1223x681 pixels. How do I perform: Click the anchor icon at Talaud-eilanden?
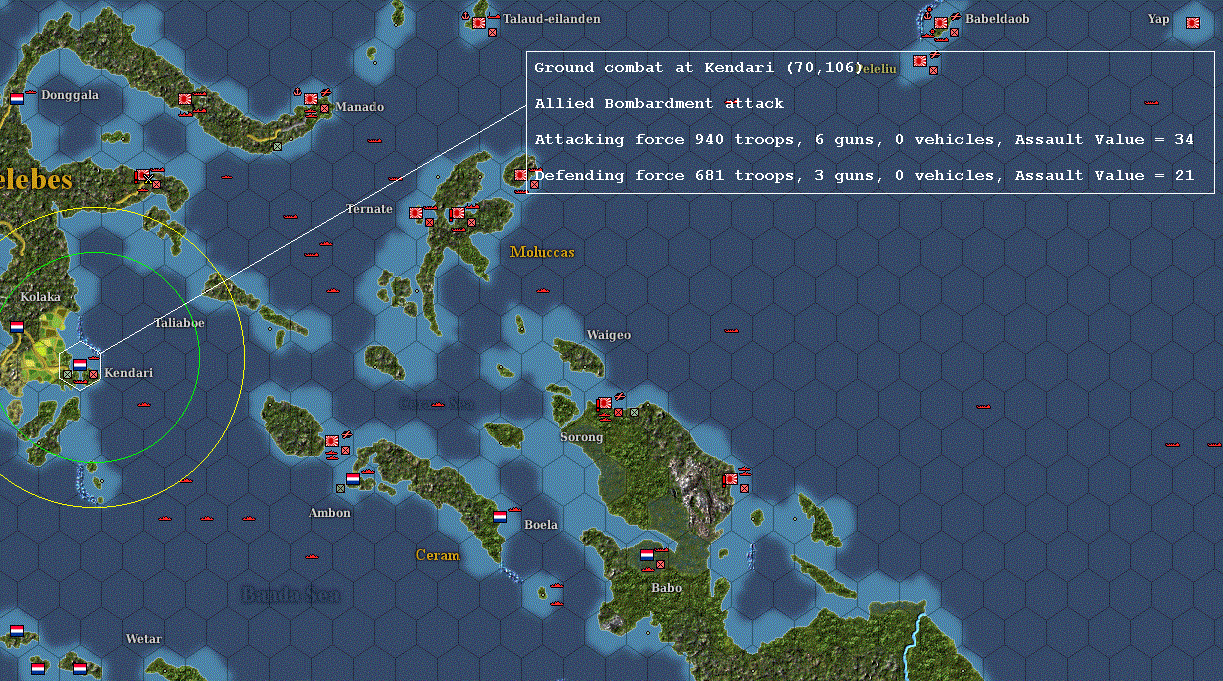click(465, 18)
